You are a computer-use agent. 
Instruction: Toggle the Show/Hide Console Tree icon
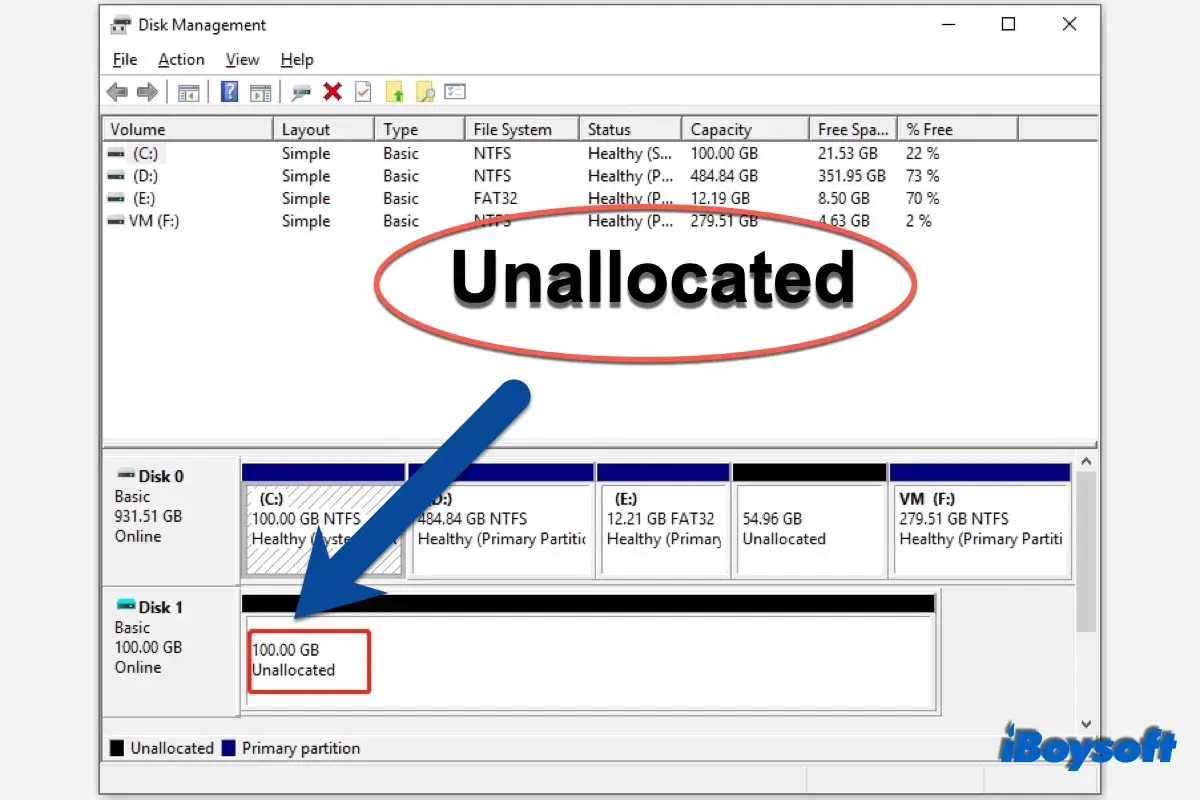click(x=188, y=91)
